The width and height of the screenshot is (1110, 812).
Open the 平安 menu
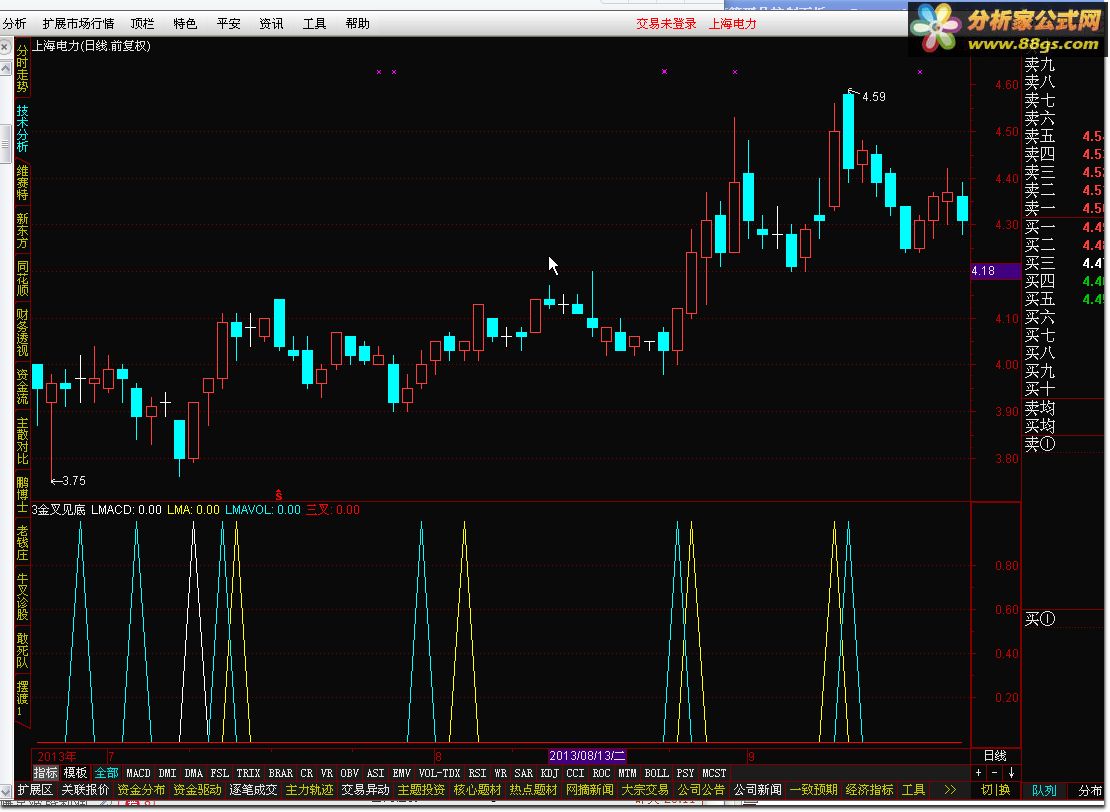point(228,23)
